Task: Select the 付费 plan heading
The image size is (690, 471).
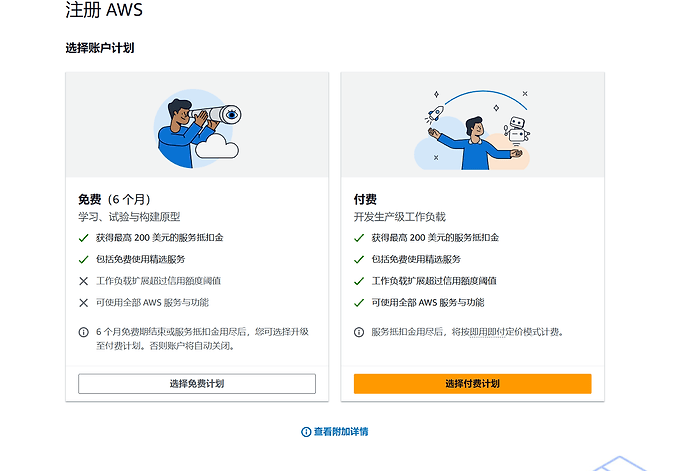Action: pyautogui.click(x=365, y=199)
